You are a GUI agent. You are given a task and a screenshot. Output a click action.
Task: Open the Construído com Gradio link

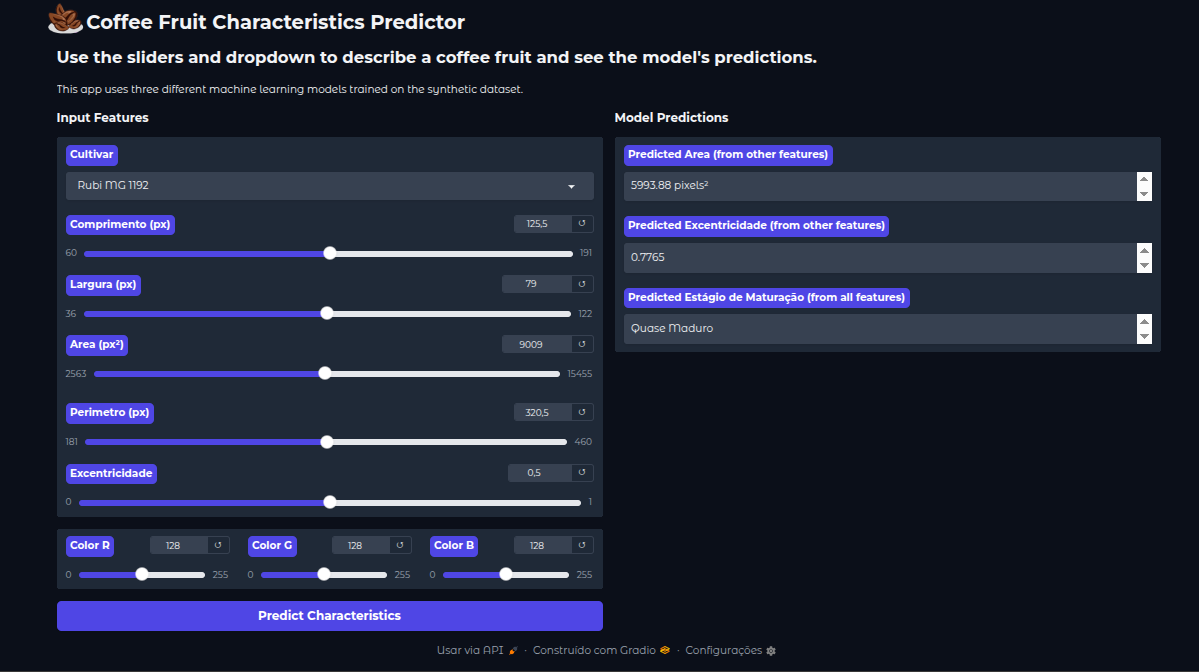(600, 650)
